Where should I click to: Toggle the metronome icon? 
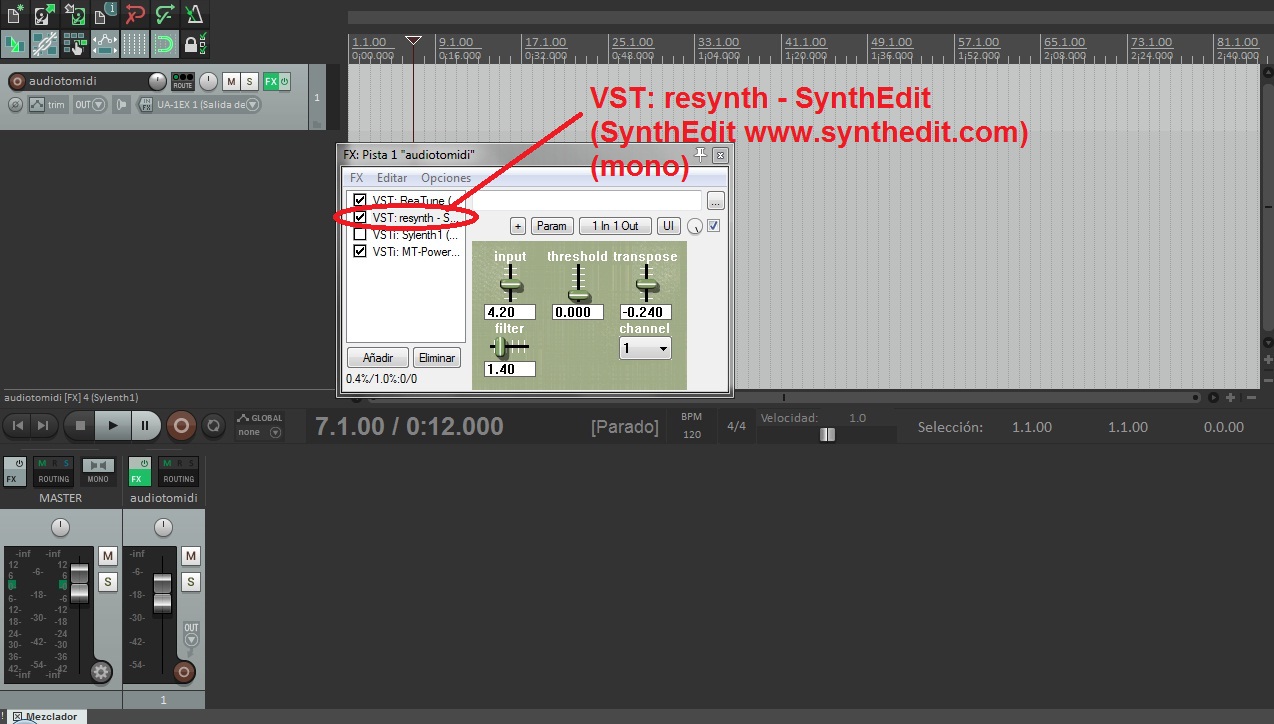click(195, 14)
